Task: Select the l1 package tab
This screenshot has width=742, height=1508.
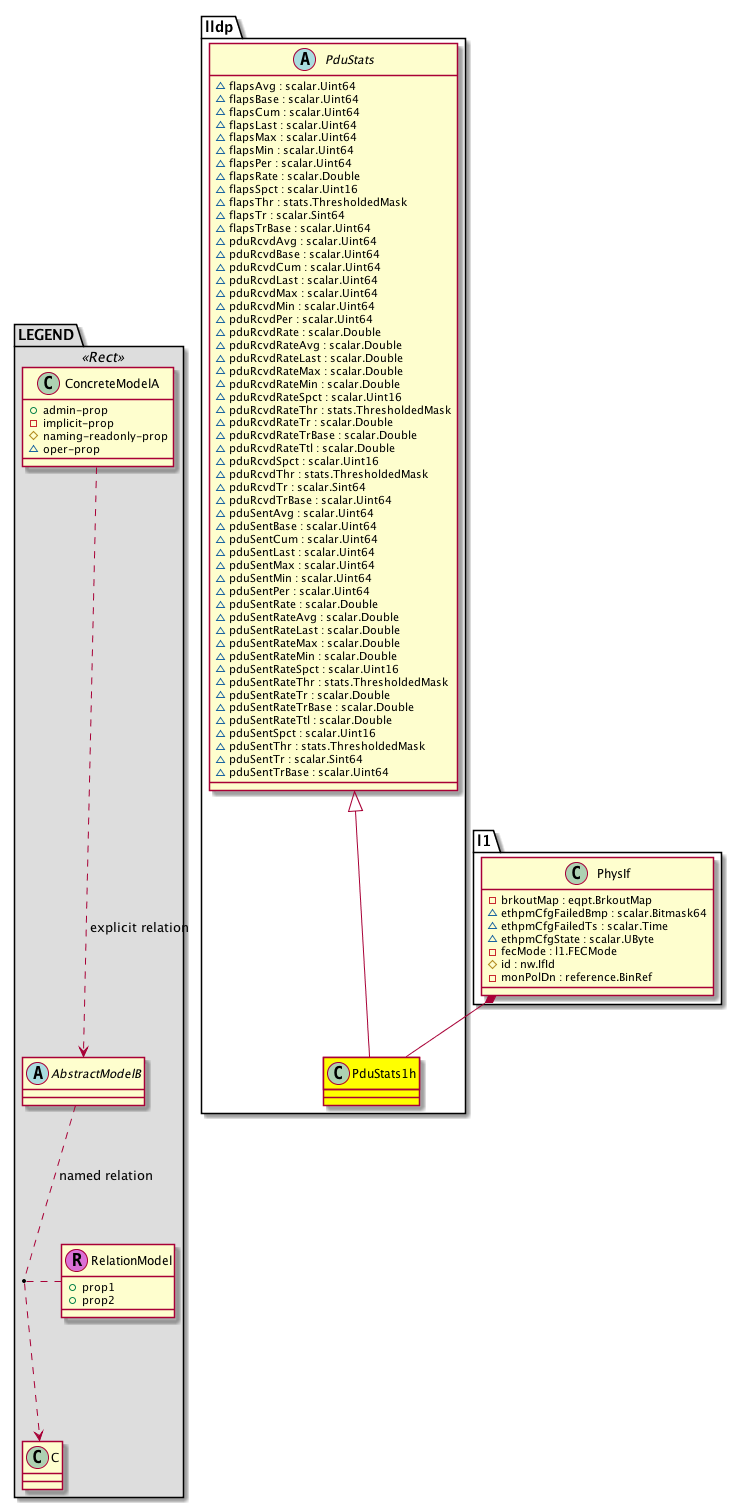Action: click(484, 840)
